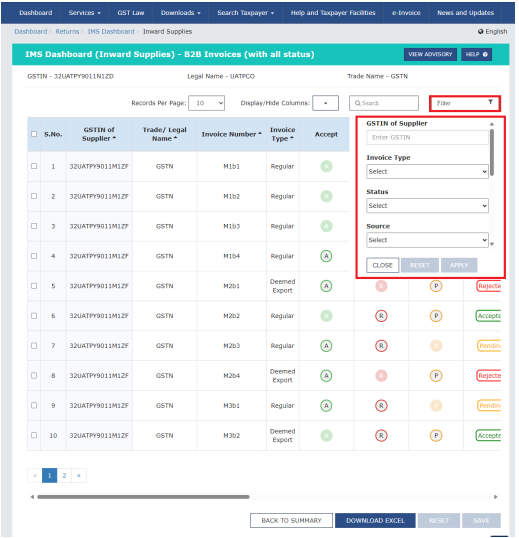Viewport: 519px width, 538px height.
Task: Go to page 2 in pagination
Action: point(64,476)
